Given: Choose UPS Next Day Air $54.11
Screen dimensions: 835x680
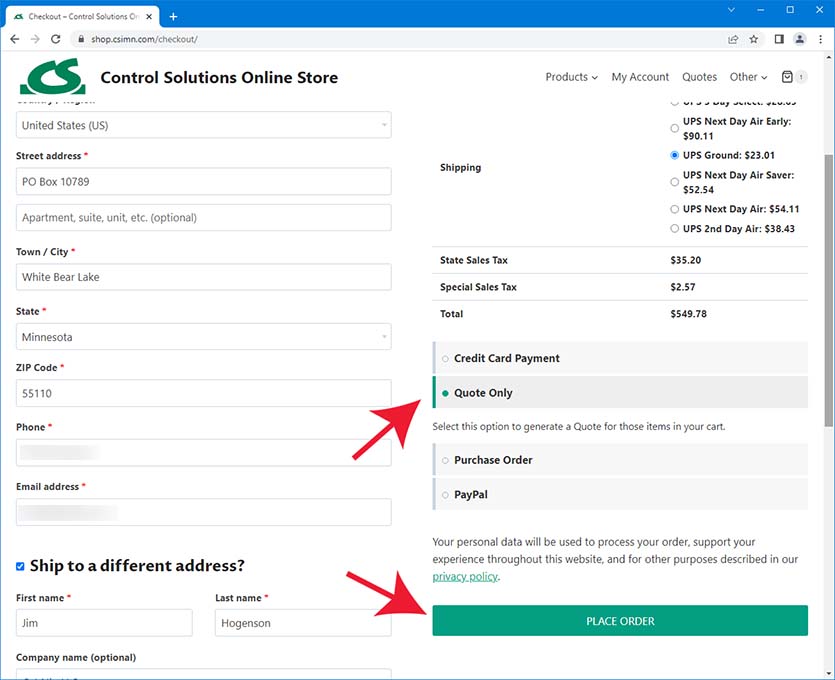Looking at the screenshot, I should (674, 209).
